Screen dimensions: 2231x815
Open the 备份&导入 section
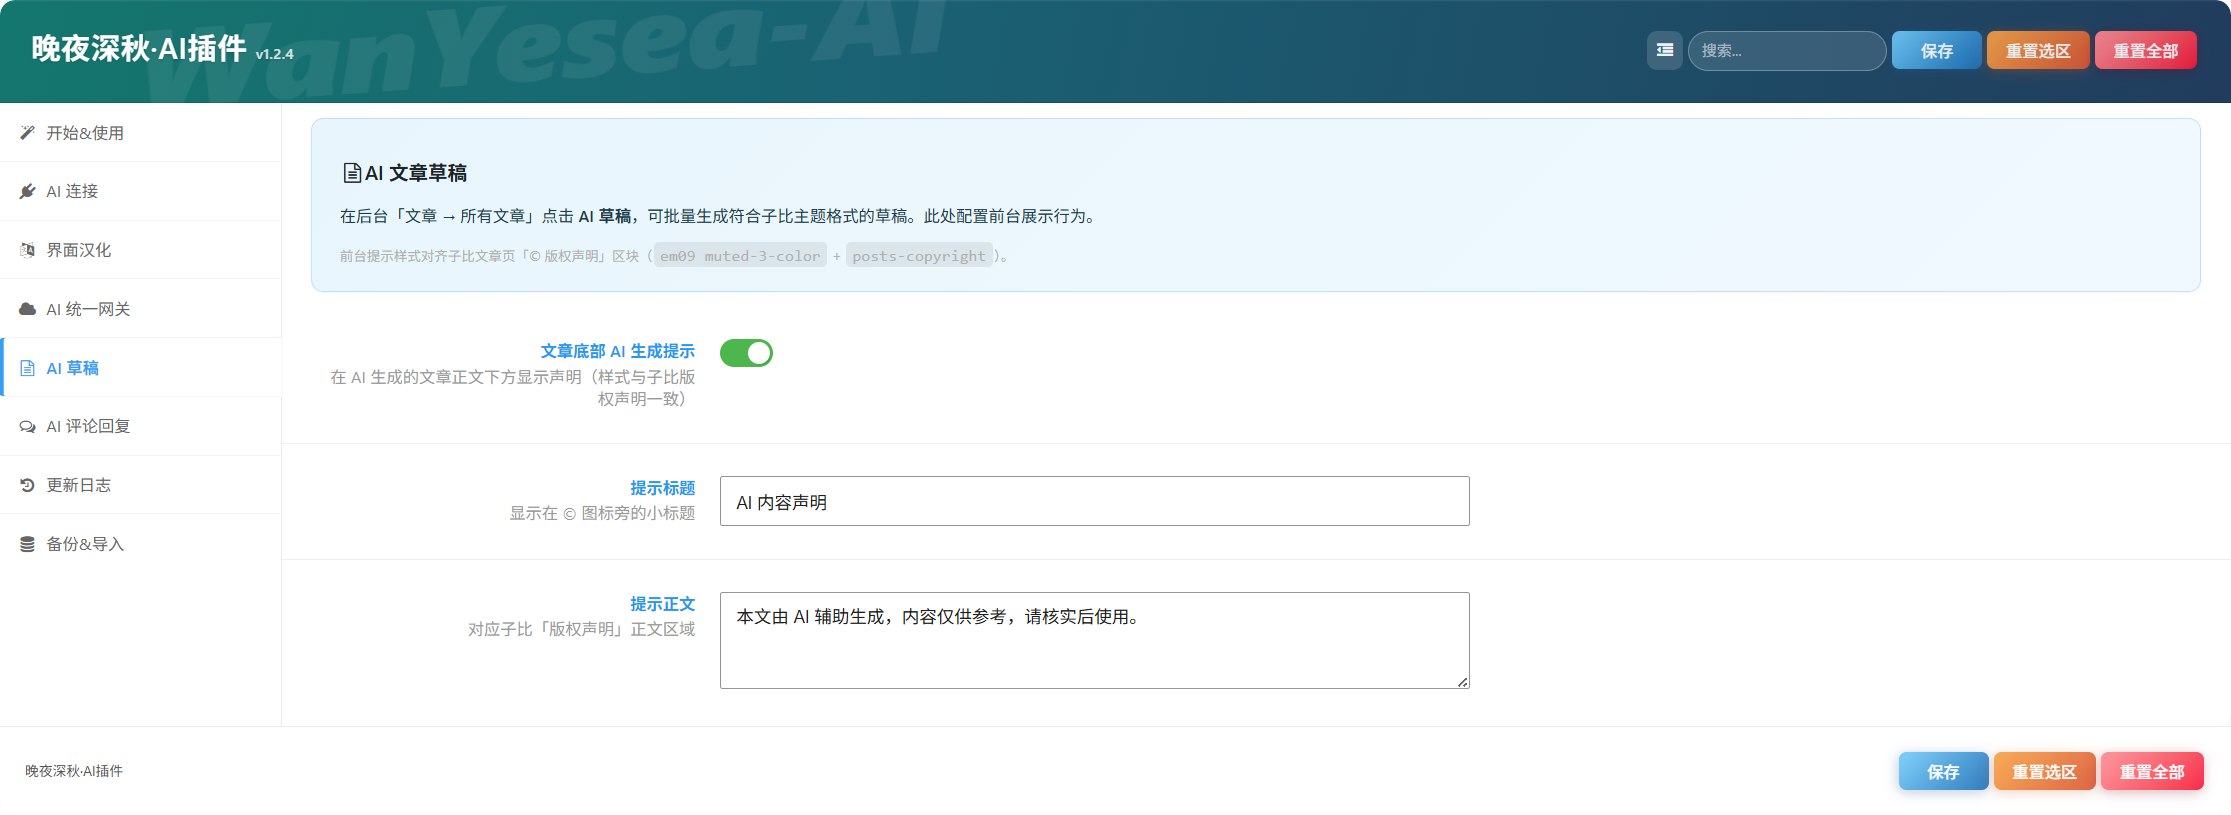click(141, 544)
